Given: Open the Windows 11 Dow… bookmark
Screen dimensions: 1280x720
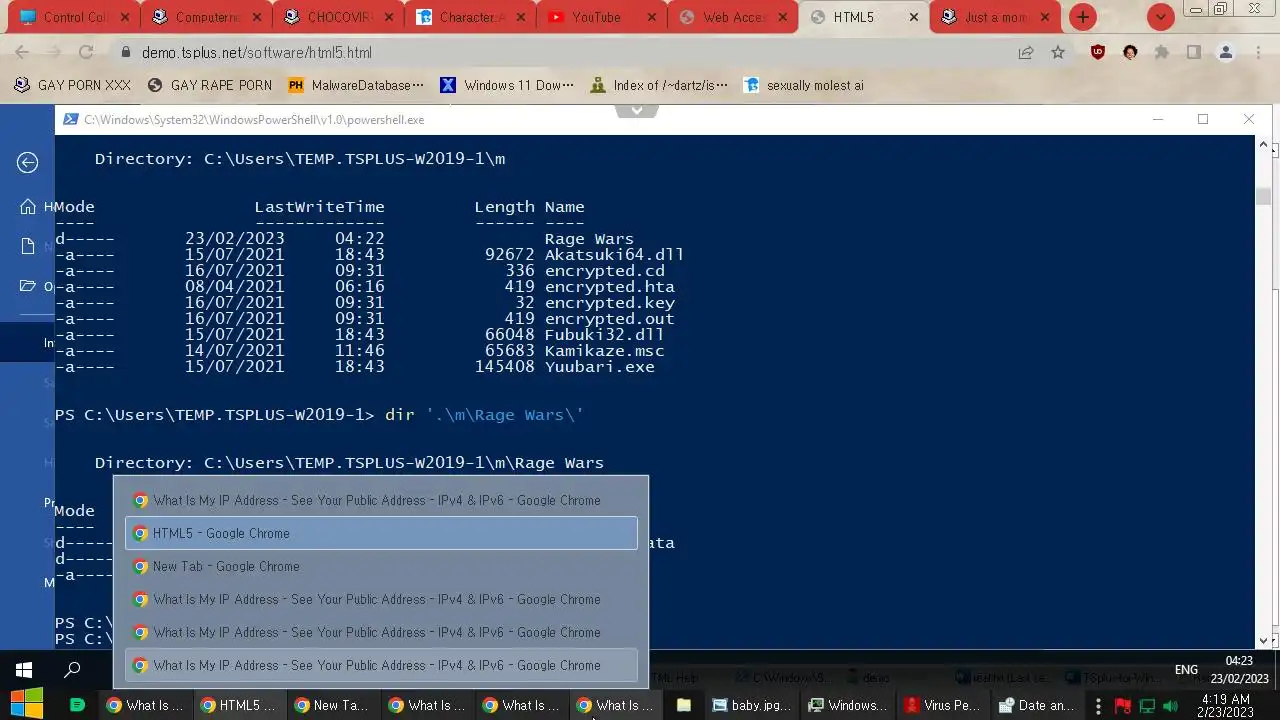Looking at the screenshot, I should coord(507,85).
